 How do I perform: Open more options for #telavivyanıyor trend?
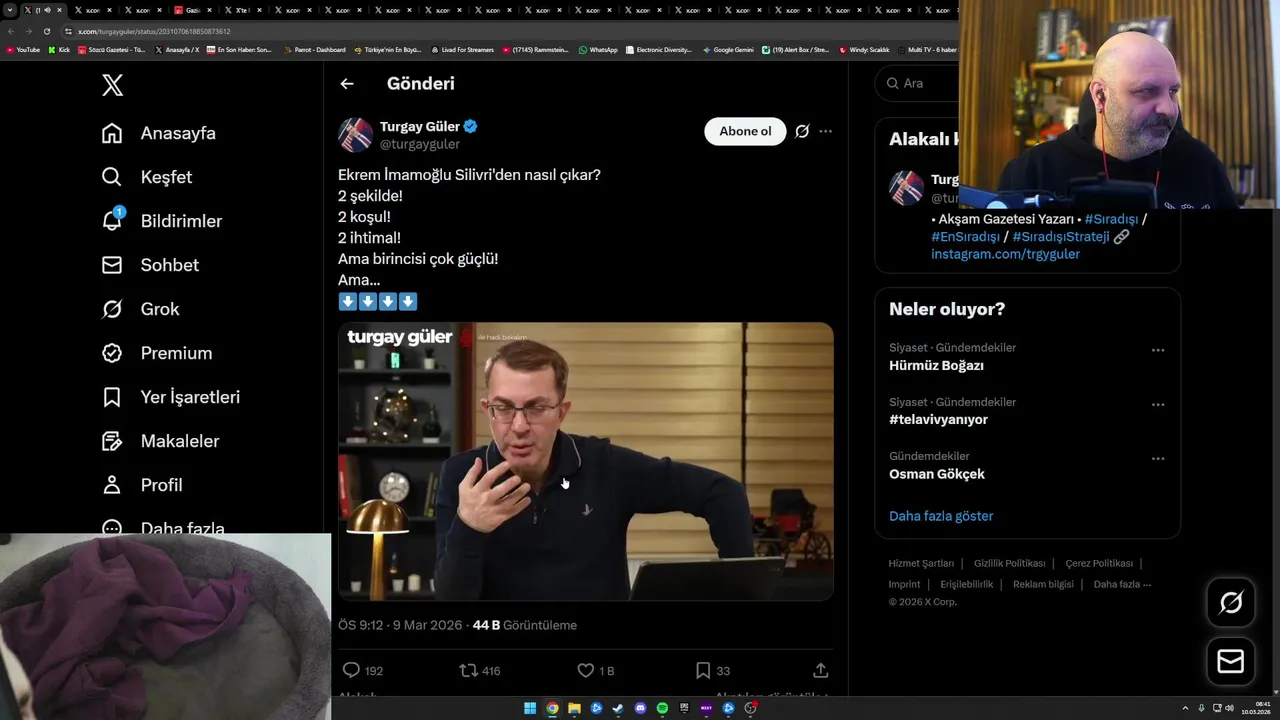1158,405
